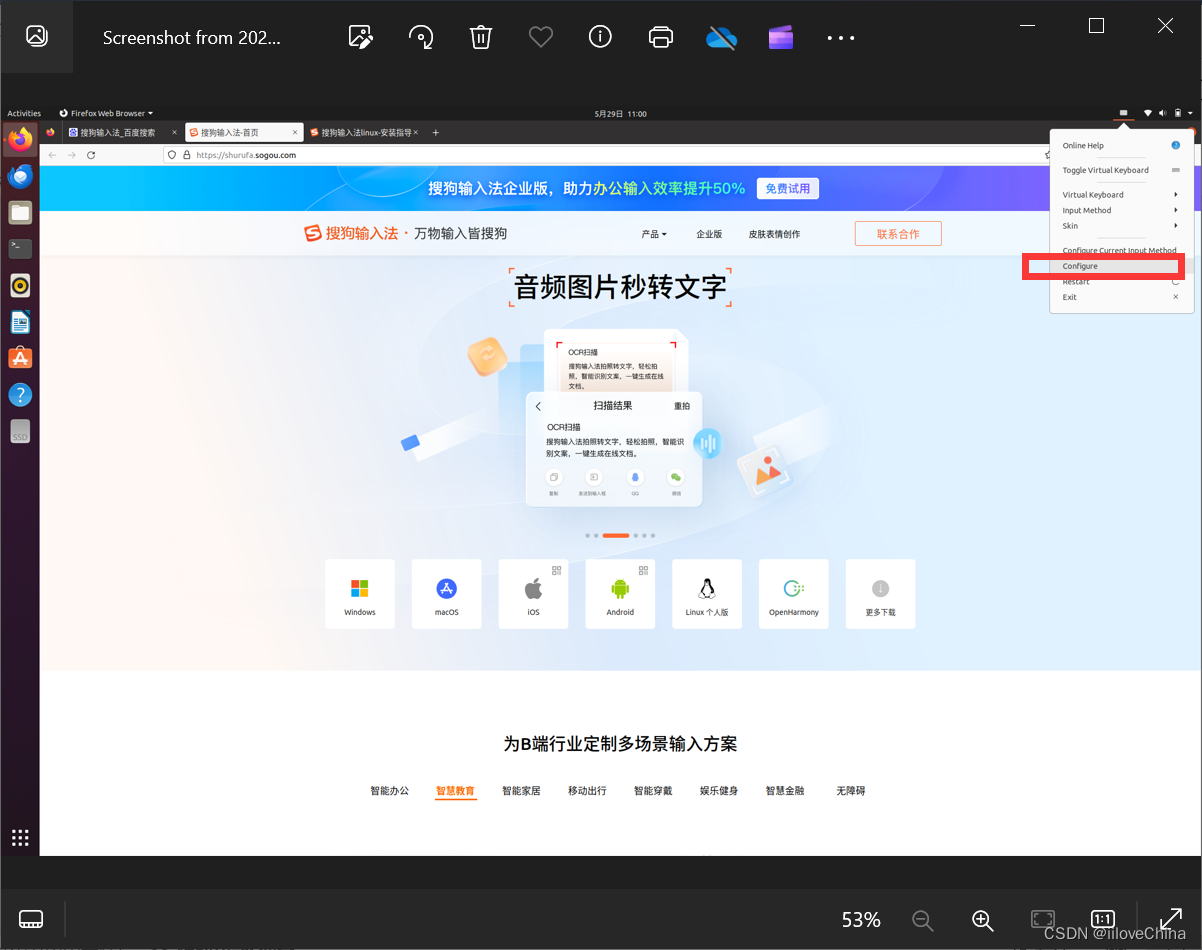Expand the Input Method submenu

[x=1121, y=210]
